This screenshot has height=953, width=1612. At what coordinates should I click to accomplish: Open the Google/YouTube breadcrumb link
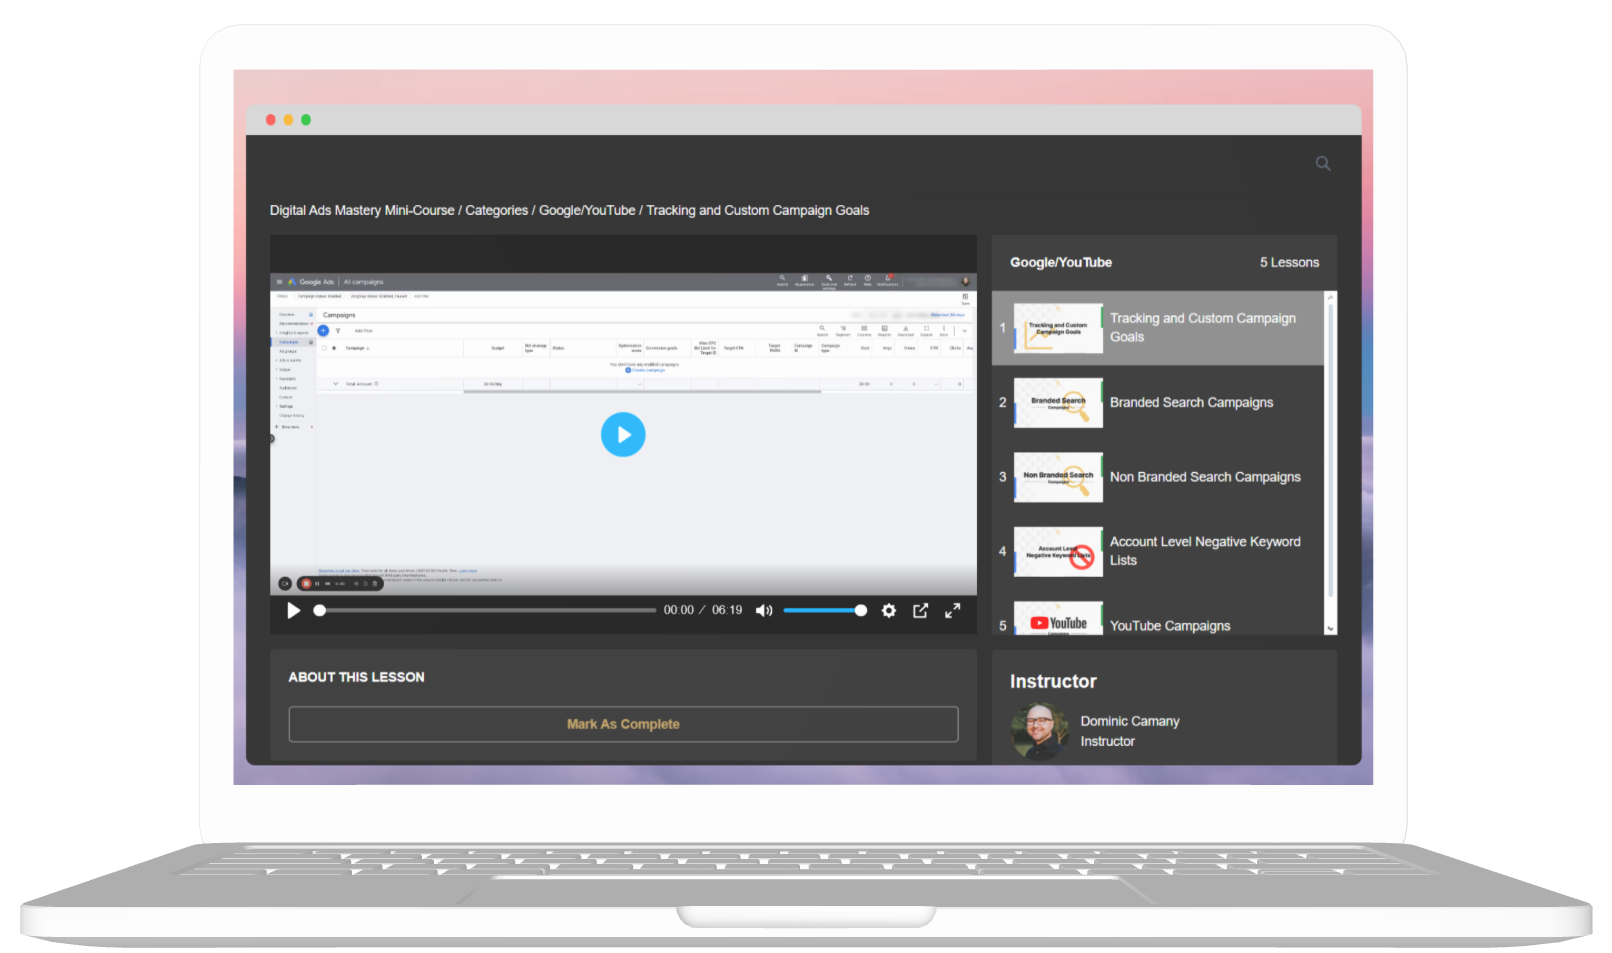pos(587,211)
